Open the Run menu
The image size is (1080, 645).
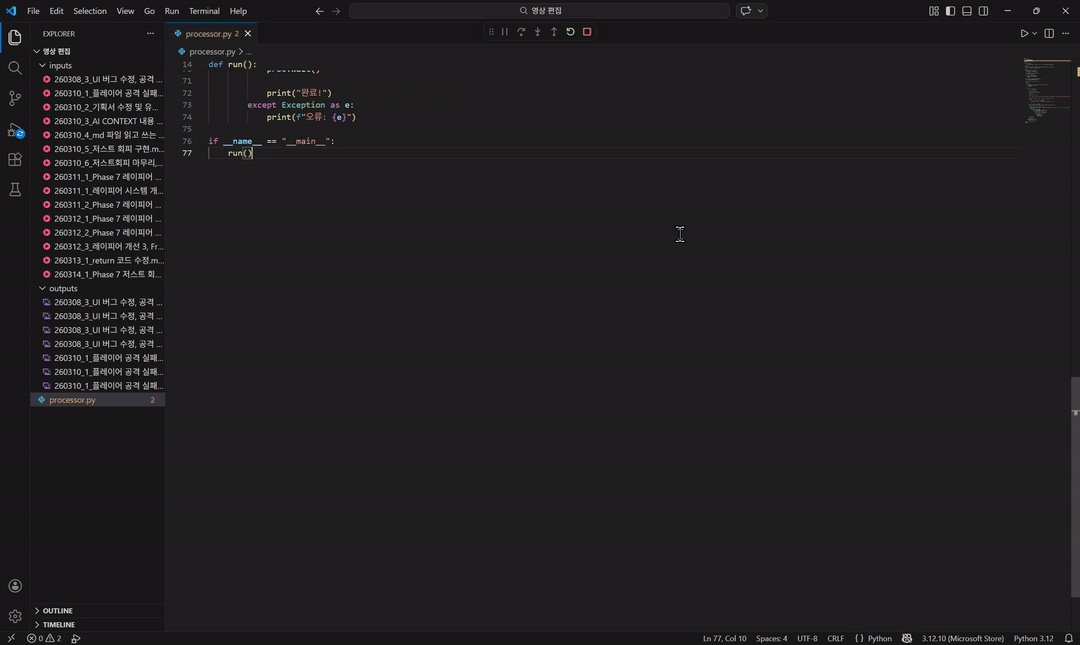coord(172,11)
